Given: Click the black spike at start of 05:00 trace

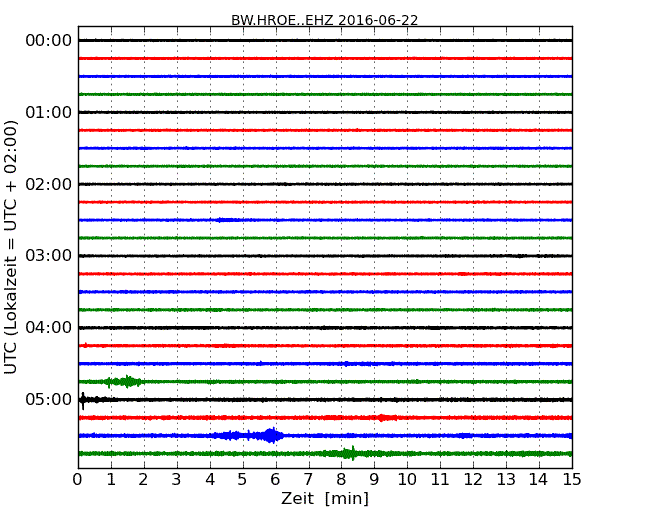Looking at the screenshot, I should (x=83, y=400).
